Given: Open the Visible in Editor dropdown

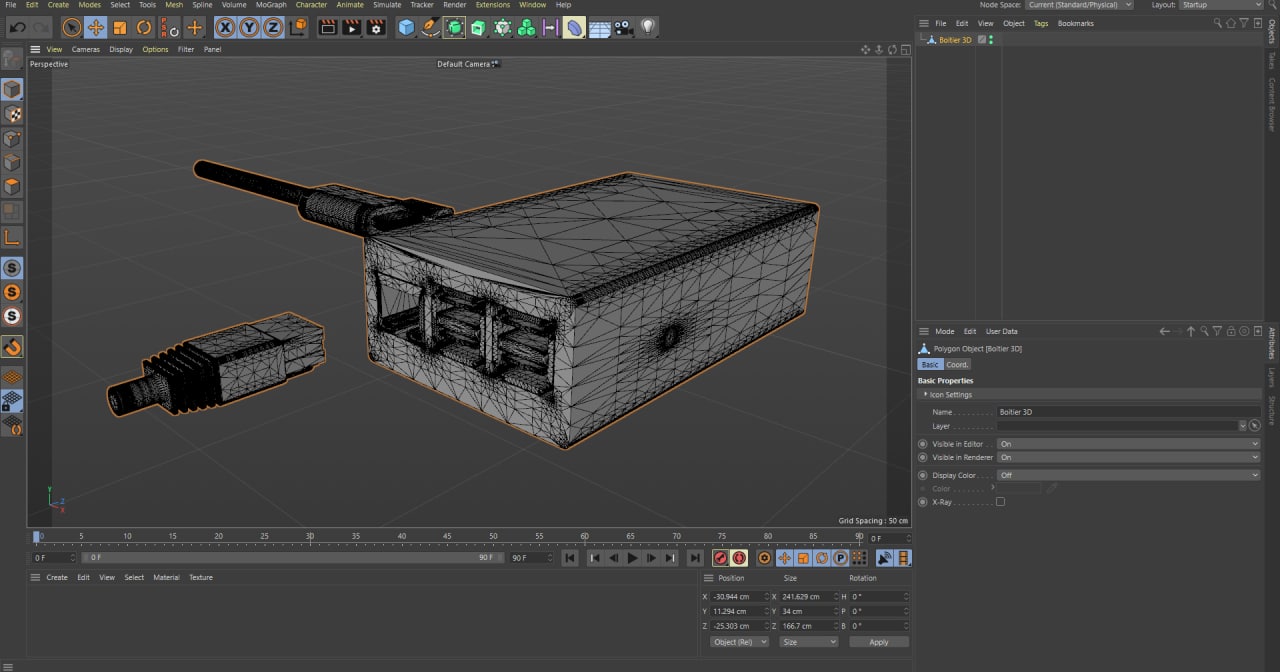Looking at the screenshot, I should pos(1128,444).
